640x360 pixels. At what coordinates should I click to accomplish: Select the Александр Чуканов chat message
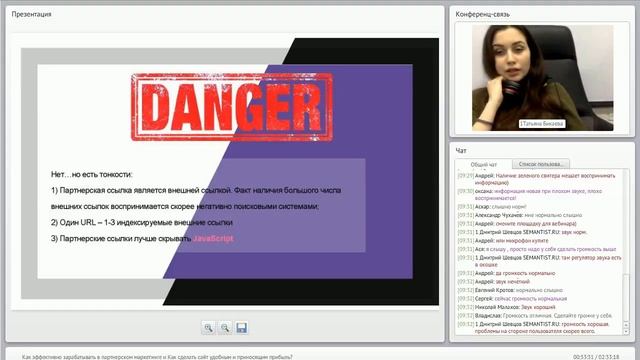point(520,215)
